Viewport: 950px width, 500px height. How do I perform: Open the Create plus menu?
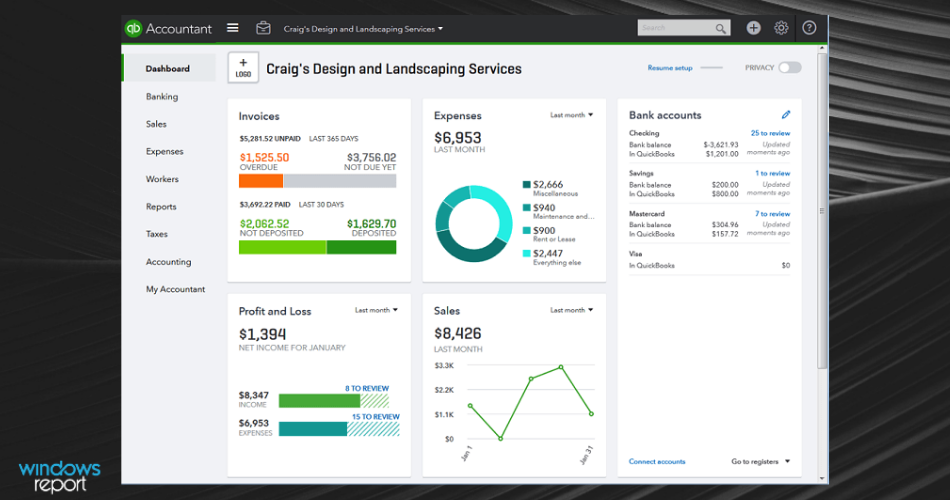(753, 28)
